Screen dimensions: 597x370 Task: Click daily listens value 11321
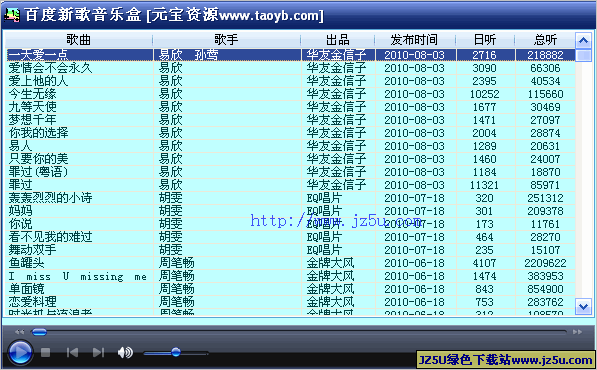484,185
